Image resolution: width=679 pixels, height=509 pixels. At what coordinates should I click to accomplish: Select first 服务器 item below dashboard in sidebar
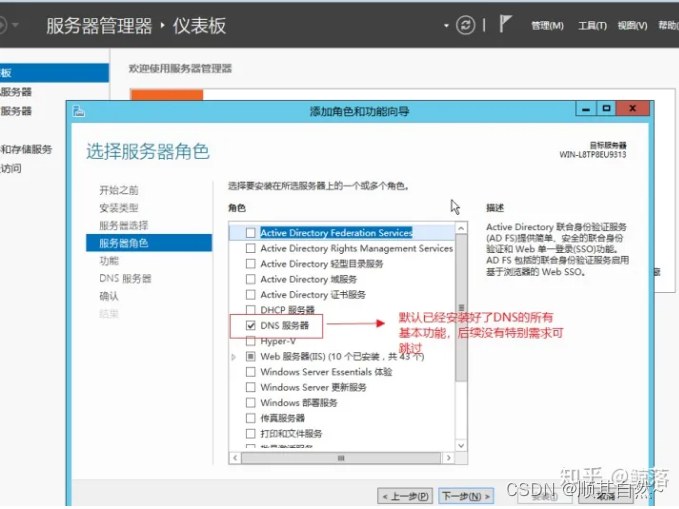click(16, 92)
